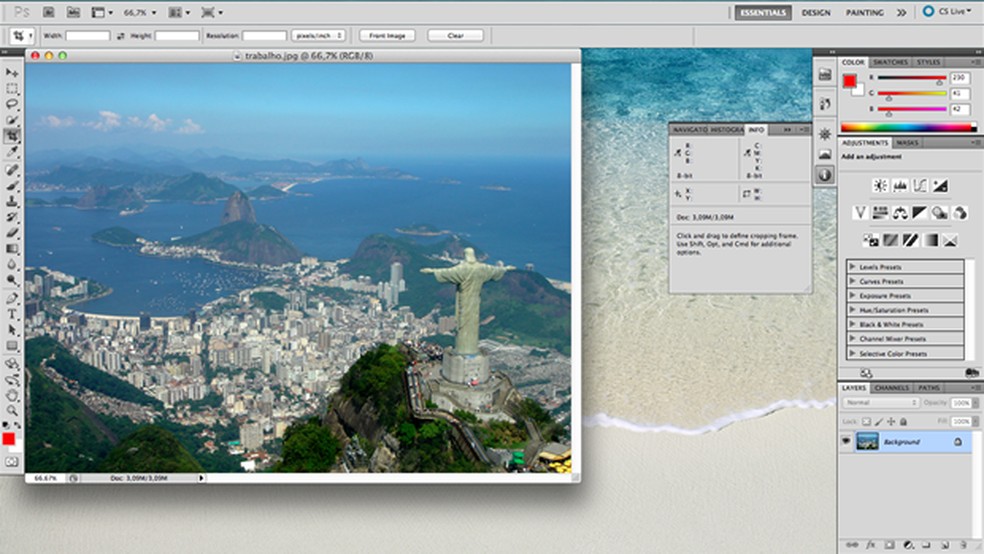Select the Quick Selection tool
Screen dimensions: 984x554
(12, 120)
